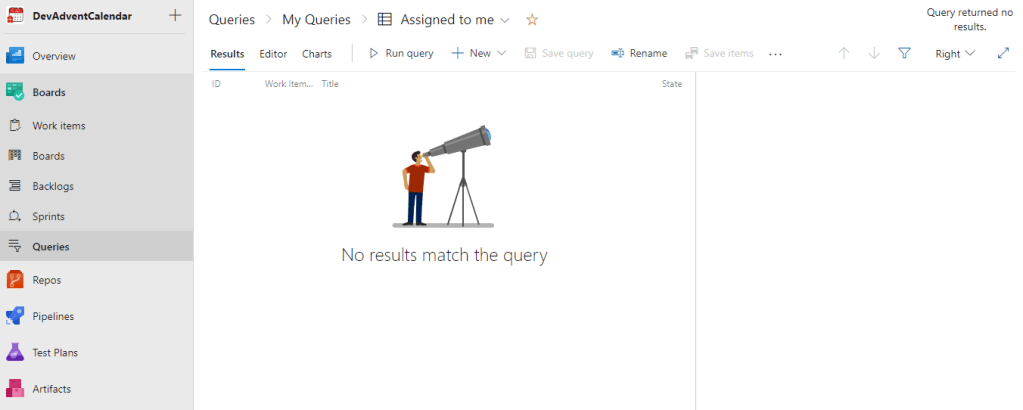The width and height of the screenshot is (1023, 410).
Task: Click My Queries breadcrumb link
Action: tap(316, 20)
